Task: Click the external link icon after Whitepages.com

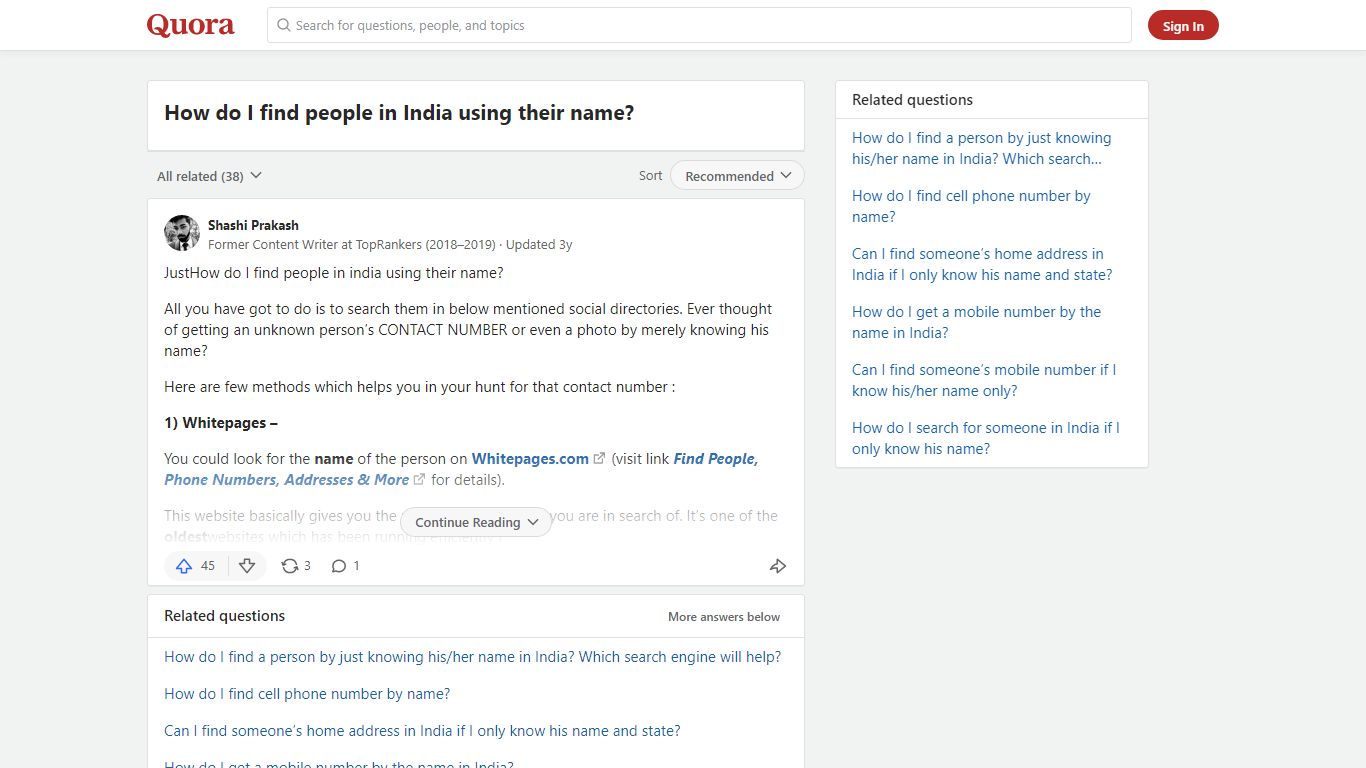Action: [x=599, y=459]
